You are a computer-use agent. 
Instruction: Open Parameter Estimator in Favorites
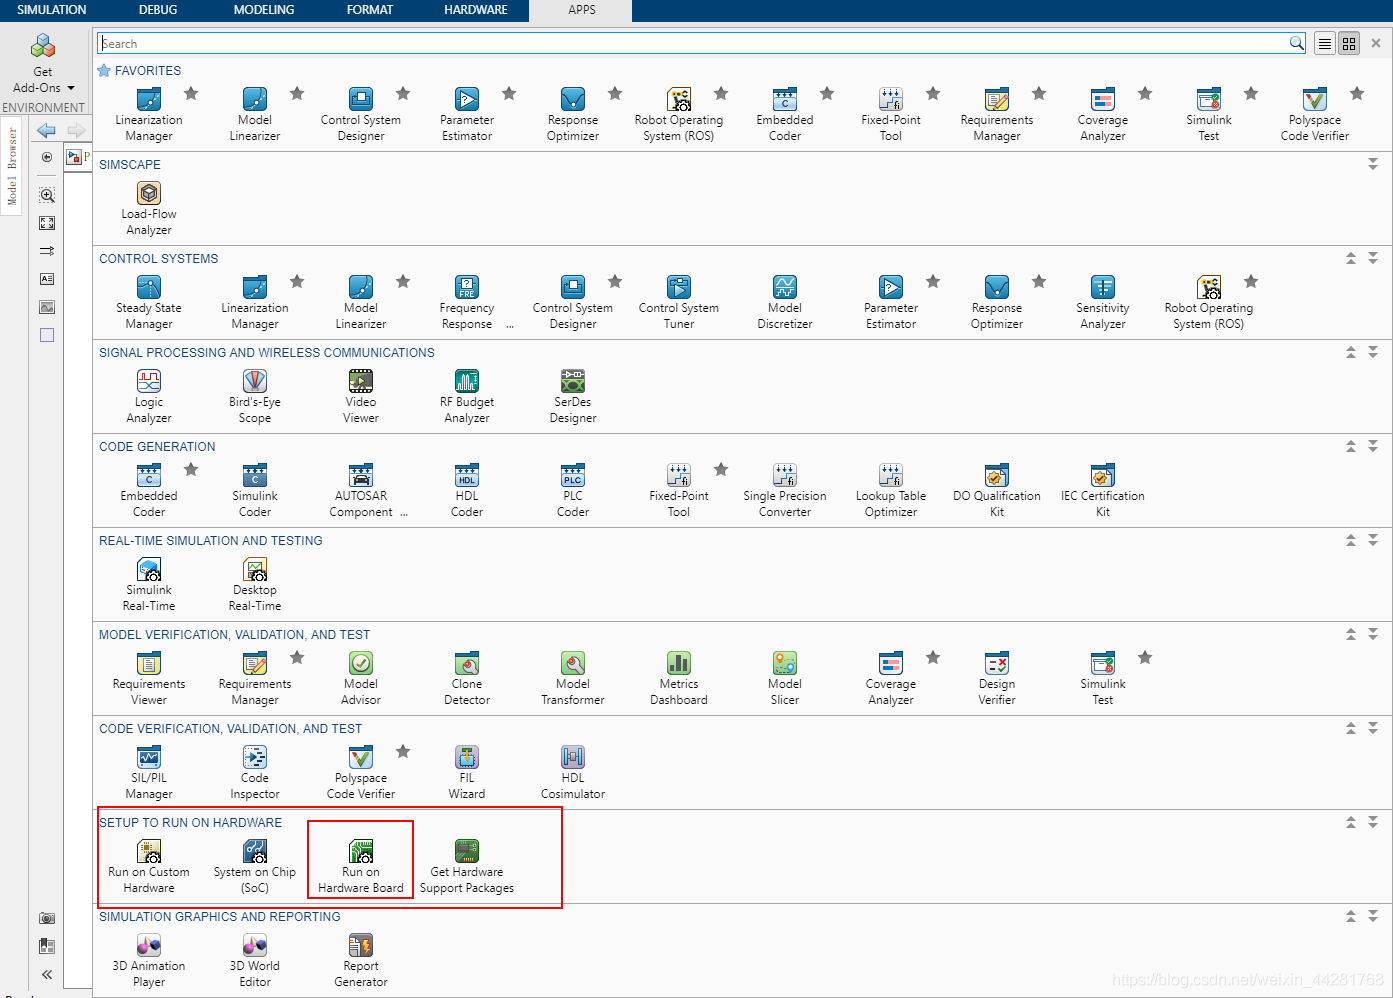pyautogui.click(x=467, y=114)
